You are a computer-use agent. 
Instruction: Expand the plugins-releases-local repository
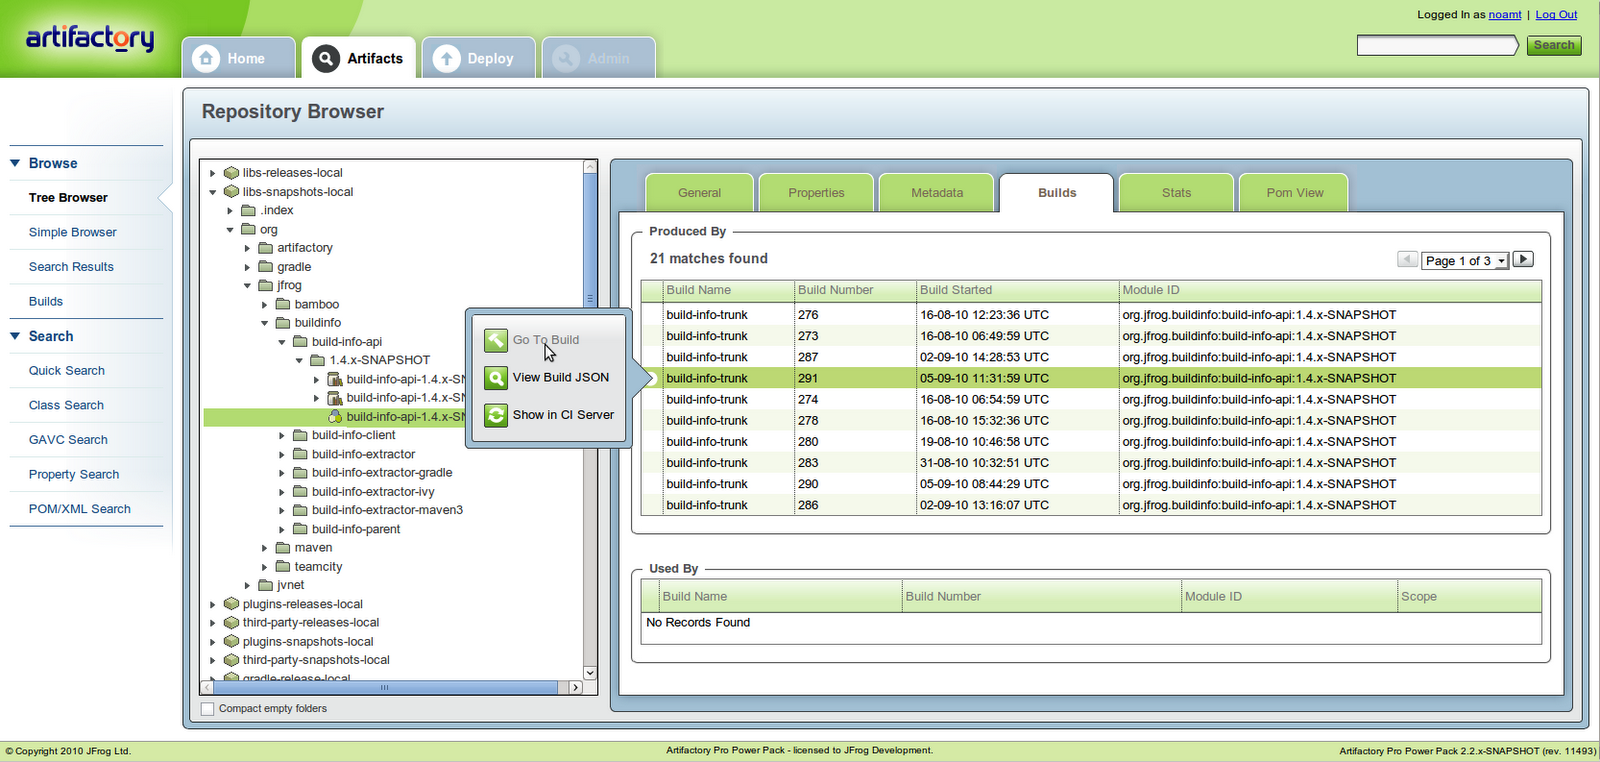[x=213, y=604]
